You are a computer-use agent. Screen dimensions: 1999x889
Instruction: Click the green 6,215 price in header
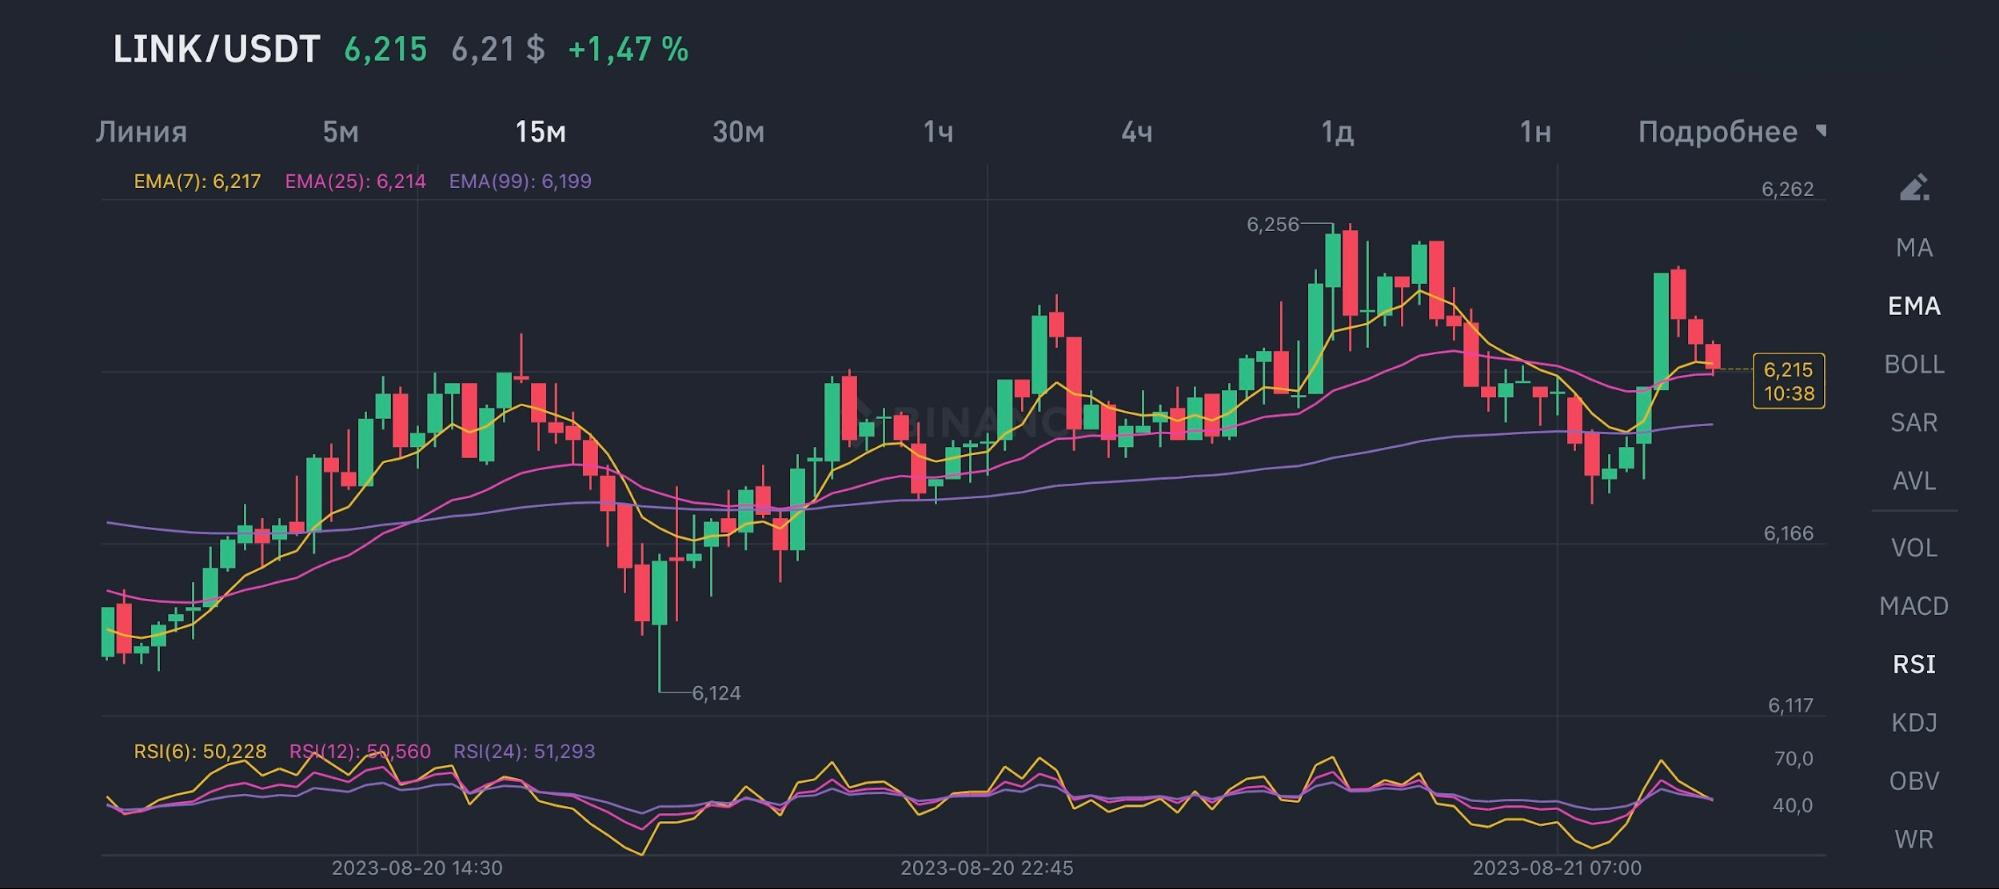coord(386,49)
